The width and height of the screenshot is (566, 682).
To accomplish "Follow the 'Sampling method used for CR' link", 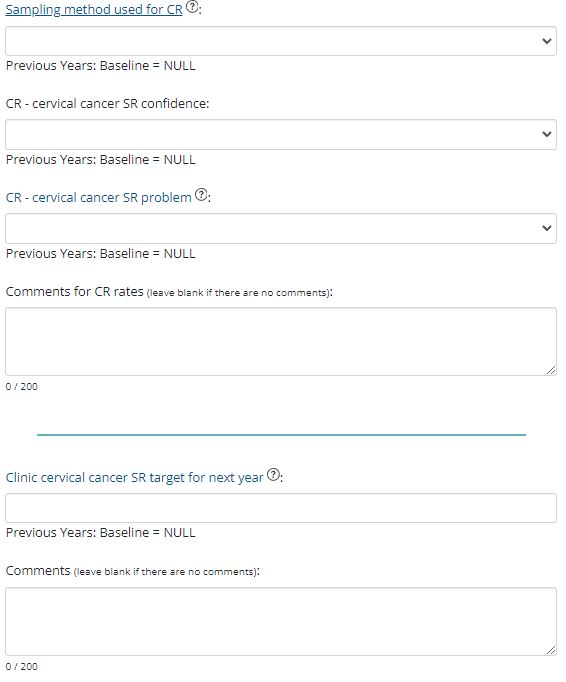I will (94, 10).
